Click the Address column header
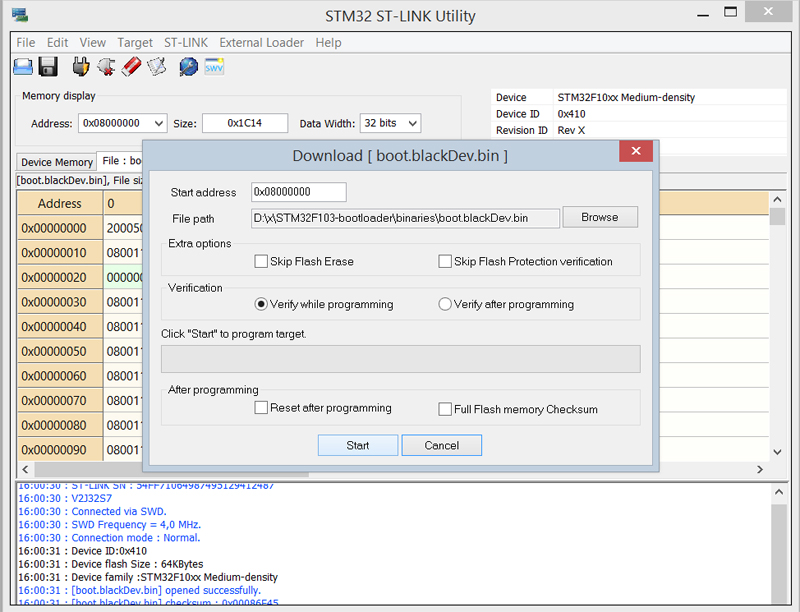 coord(60,203)
